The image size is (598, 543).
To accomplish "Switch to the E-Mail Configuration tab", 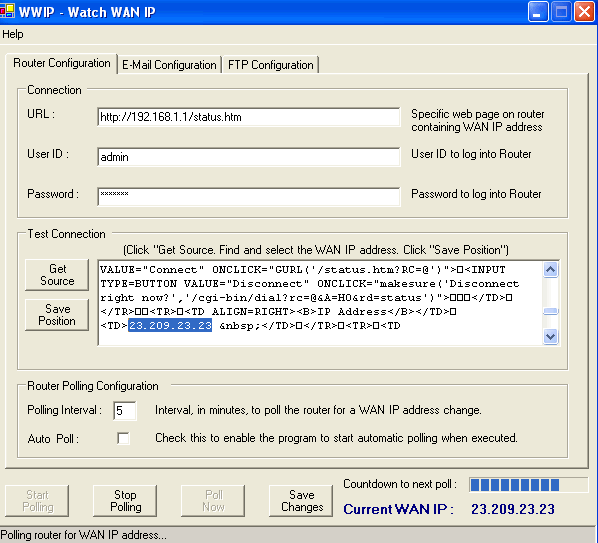I will click(169, 65).
